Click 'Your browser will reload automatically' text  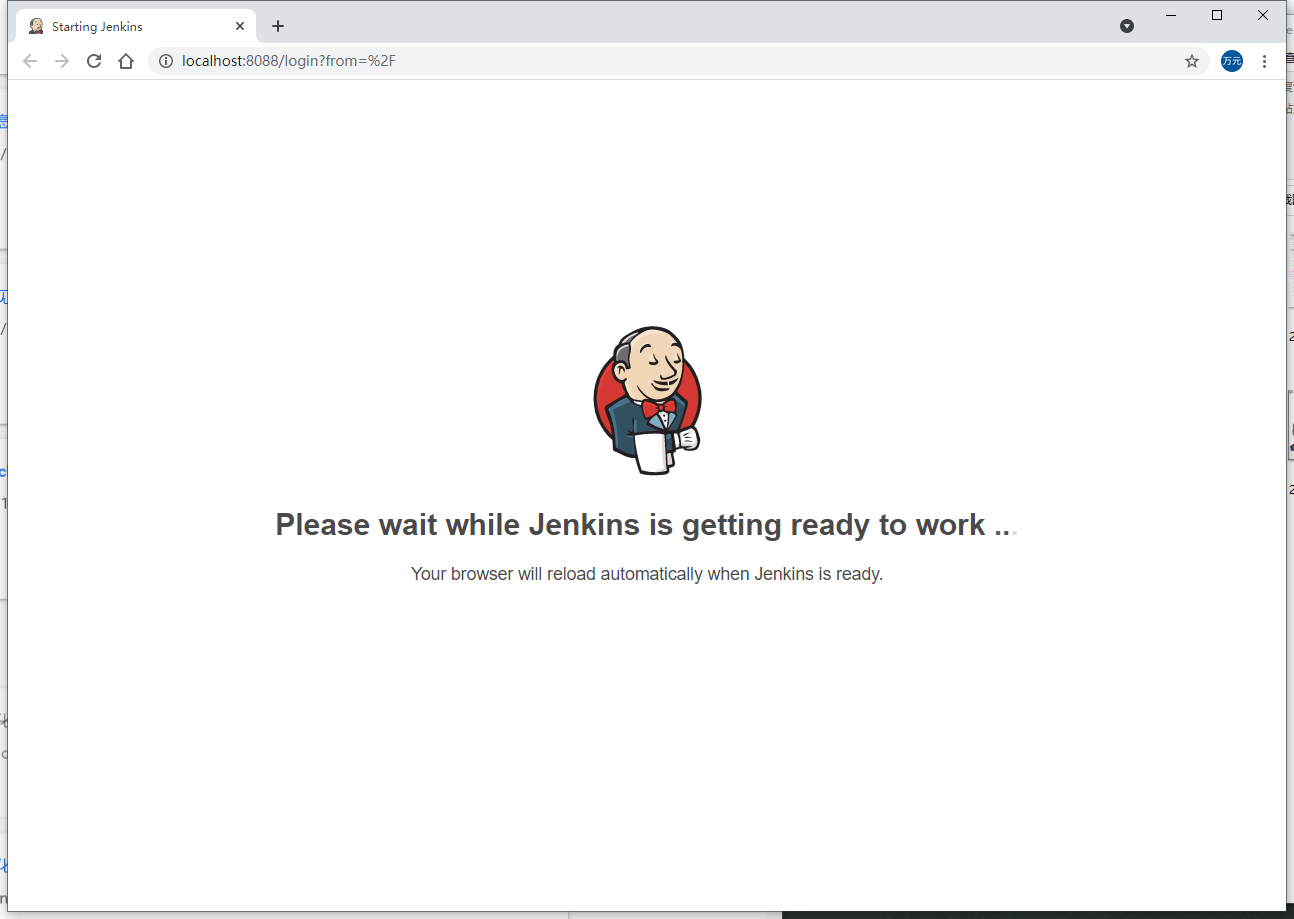pyautogui.click(x=647, y=574)
